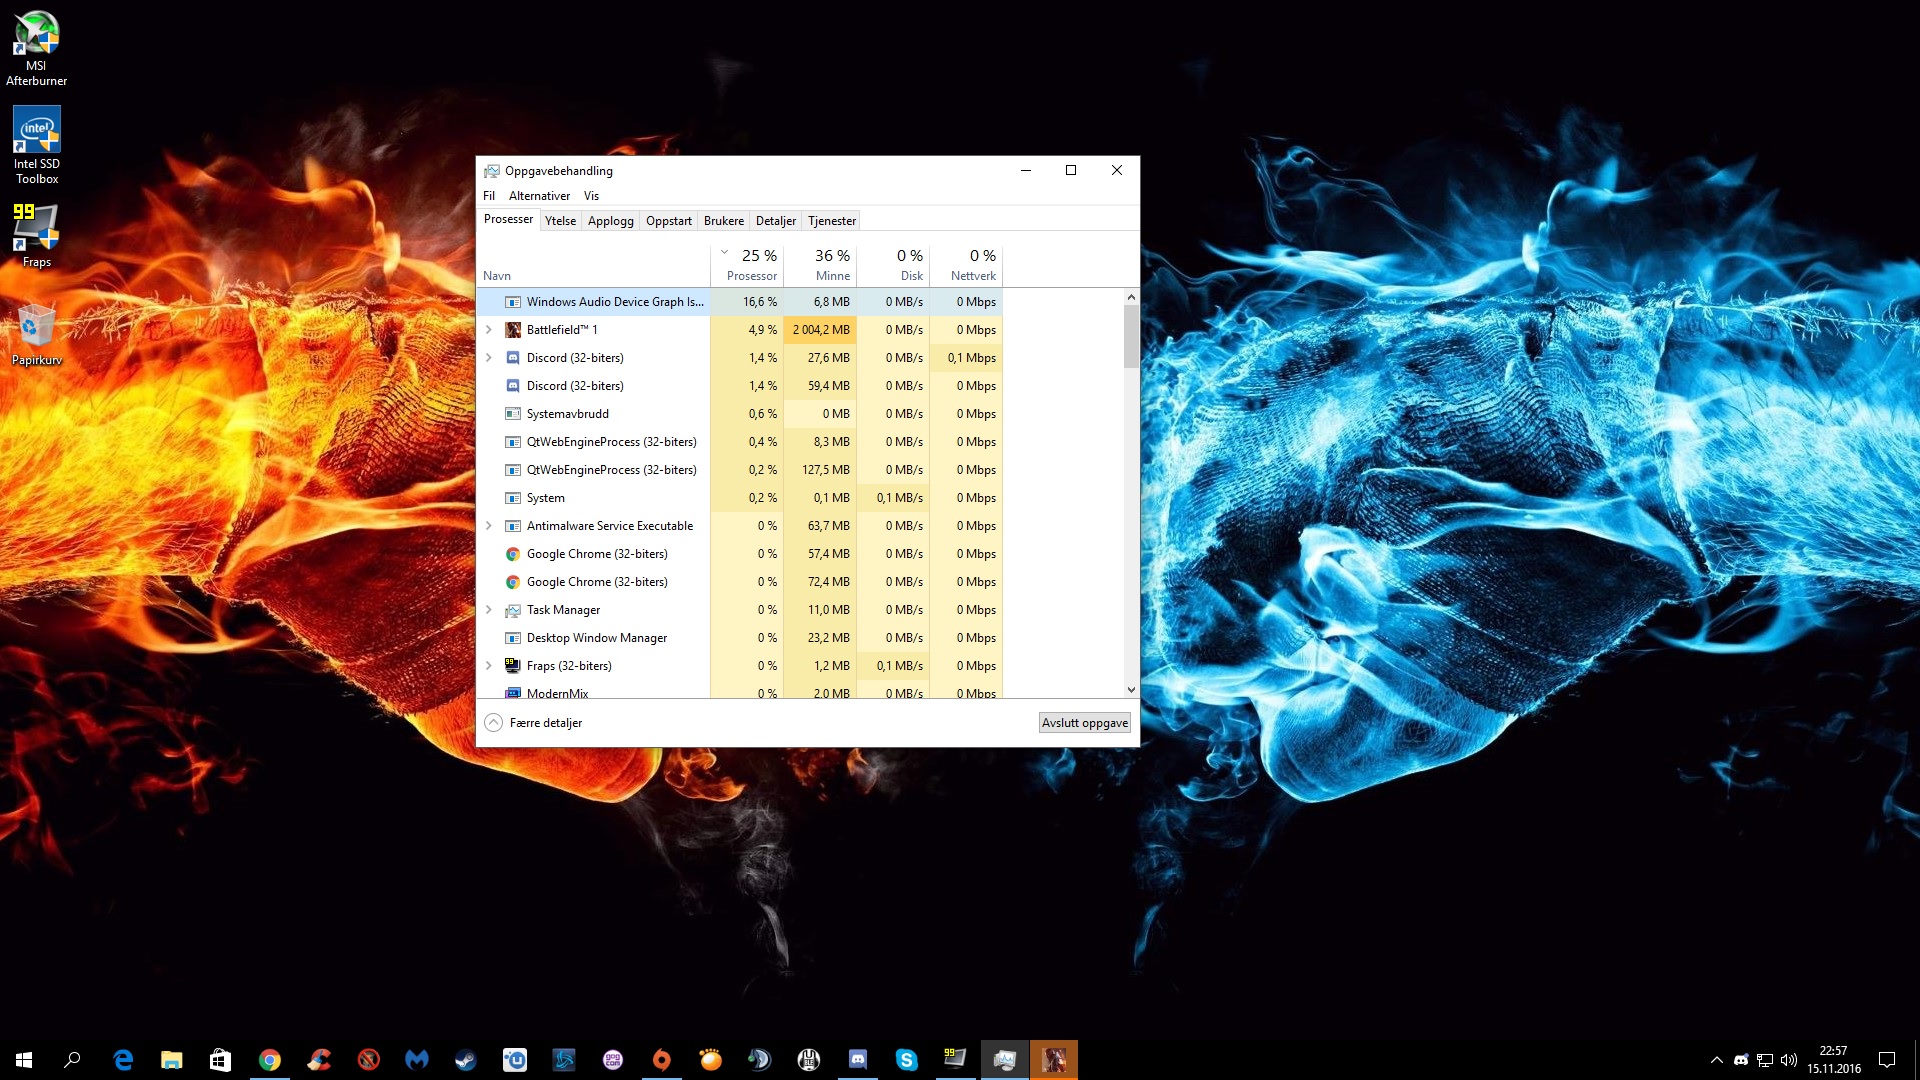The height and width of the screenshot is (1080, 1920).
Task: Open Battle.net taskbar icon
Action: (564, 1060)
